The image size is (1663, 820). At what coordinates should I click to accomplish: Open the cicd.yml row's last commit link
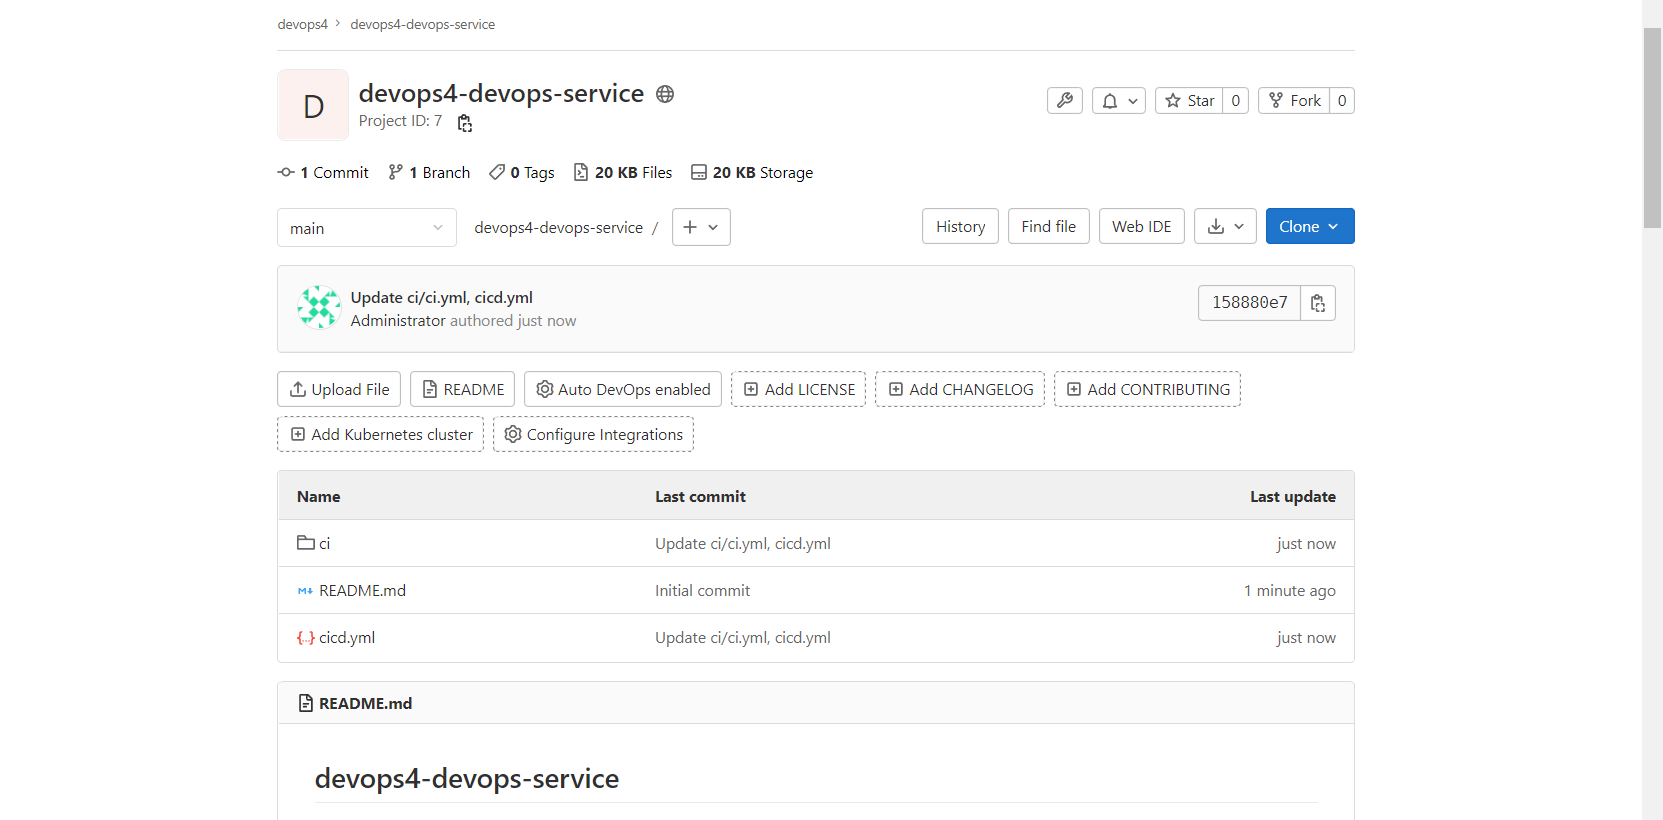click(743, 638)
